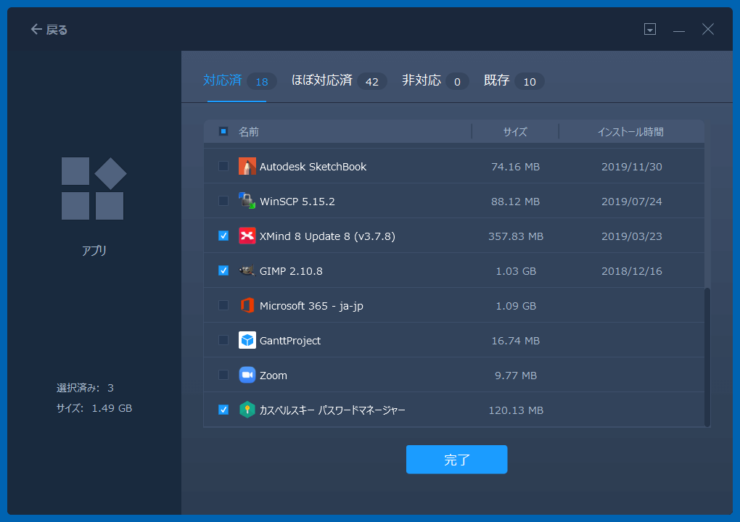Click the Microsoft 365 - ja-jp name
740x522 pixels.
click(x=311, y=306)
